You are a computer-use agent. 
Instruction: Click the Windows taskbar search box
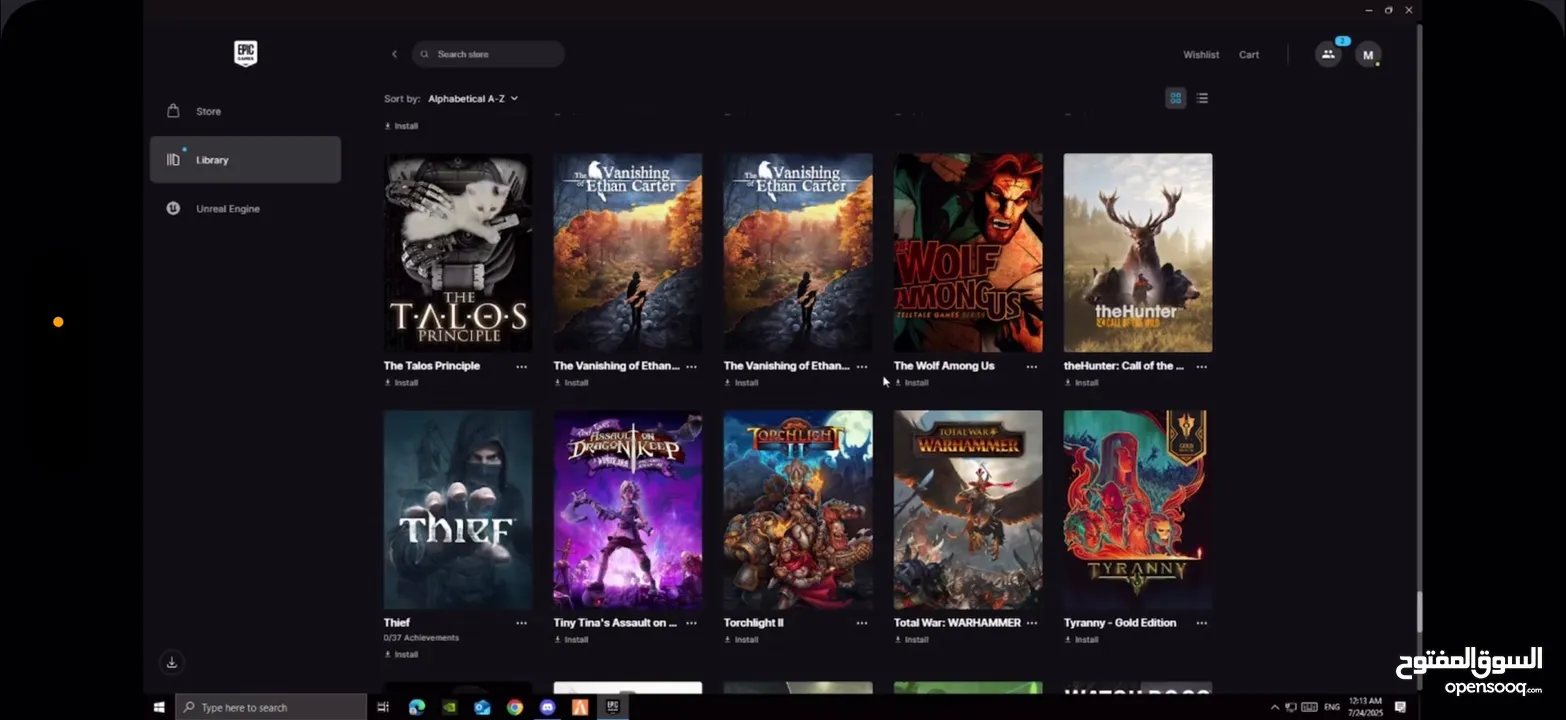(271, 707)
